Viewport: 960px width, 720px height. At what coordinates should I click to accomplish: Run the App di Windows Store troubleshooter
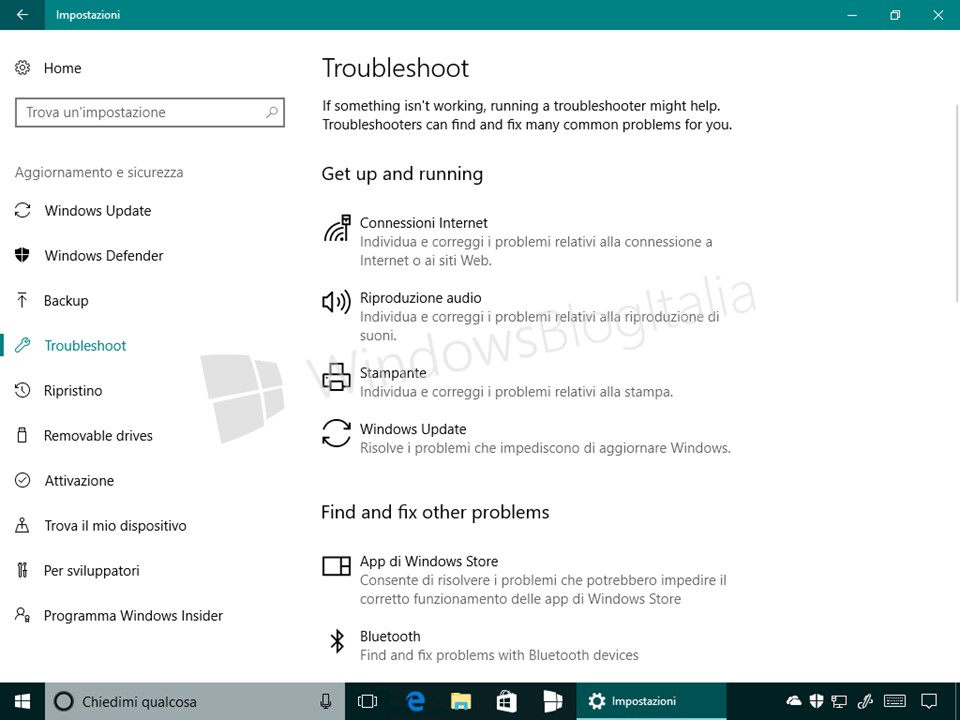click(527, 580)
